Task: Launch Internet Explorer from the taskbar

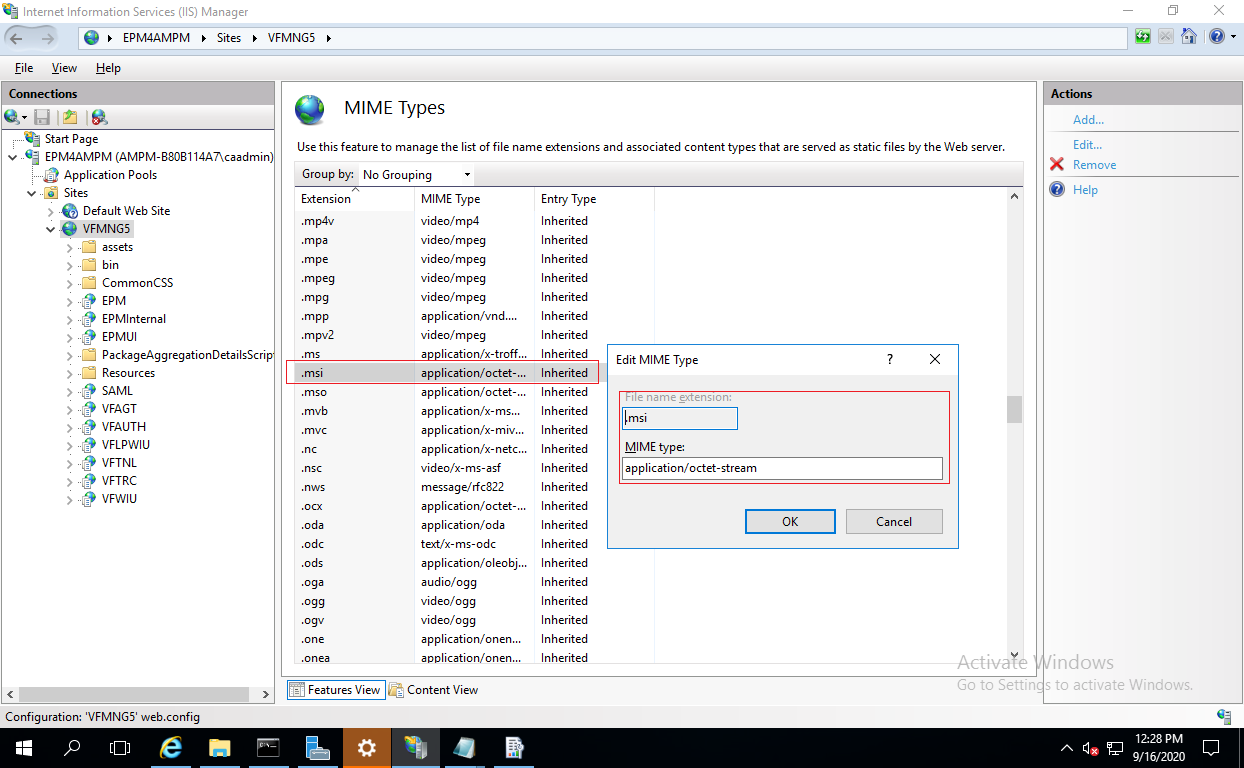Action: click(172, 747)
